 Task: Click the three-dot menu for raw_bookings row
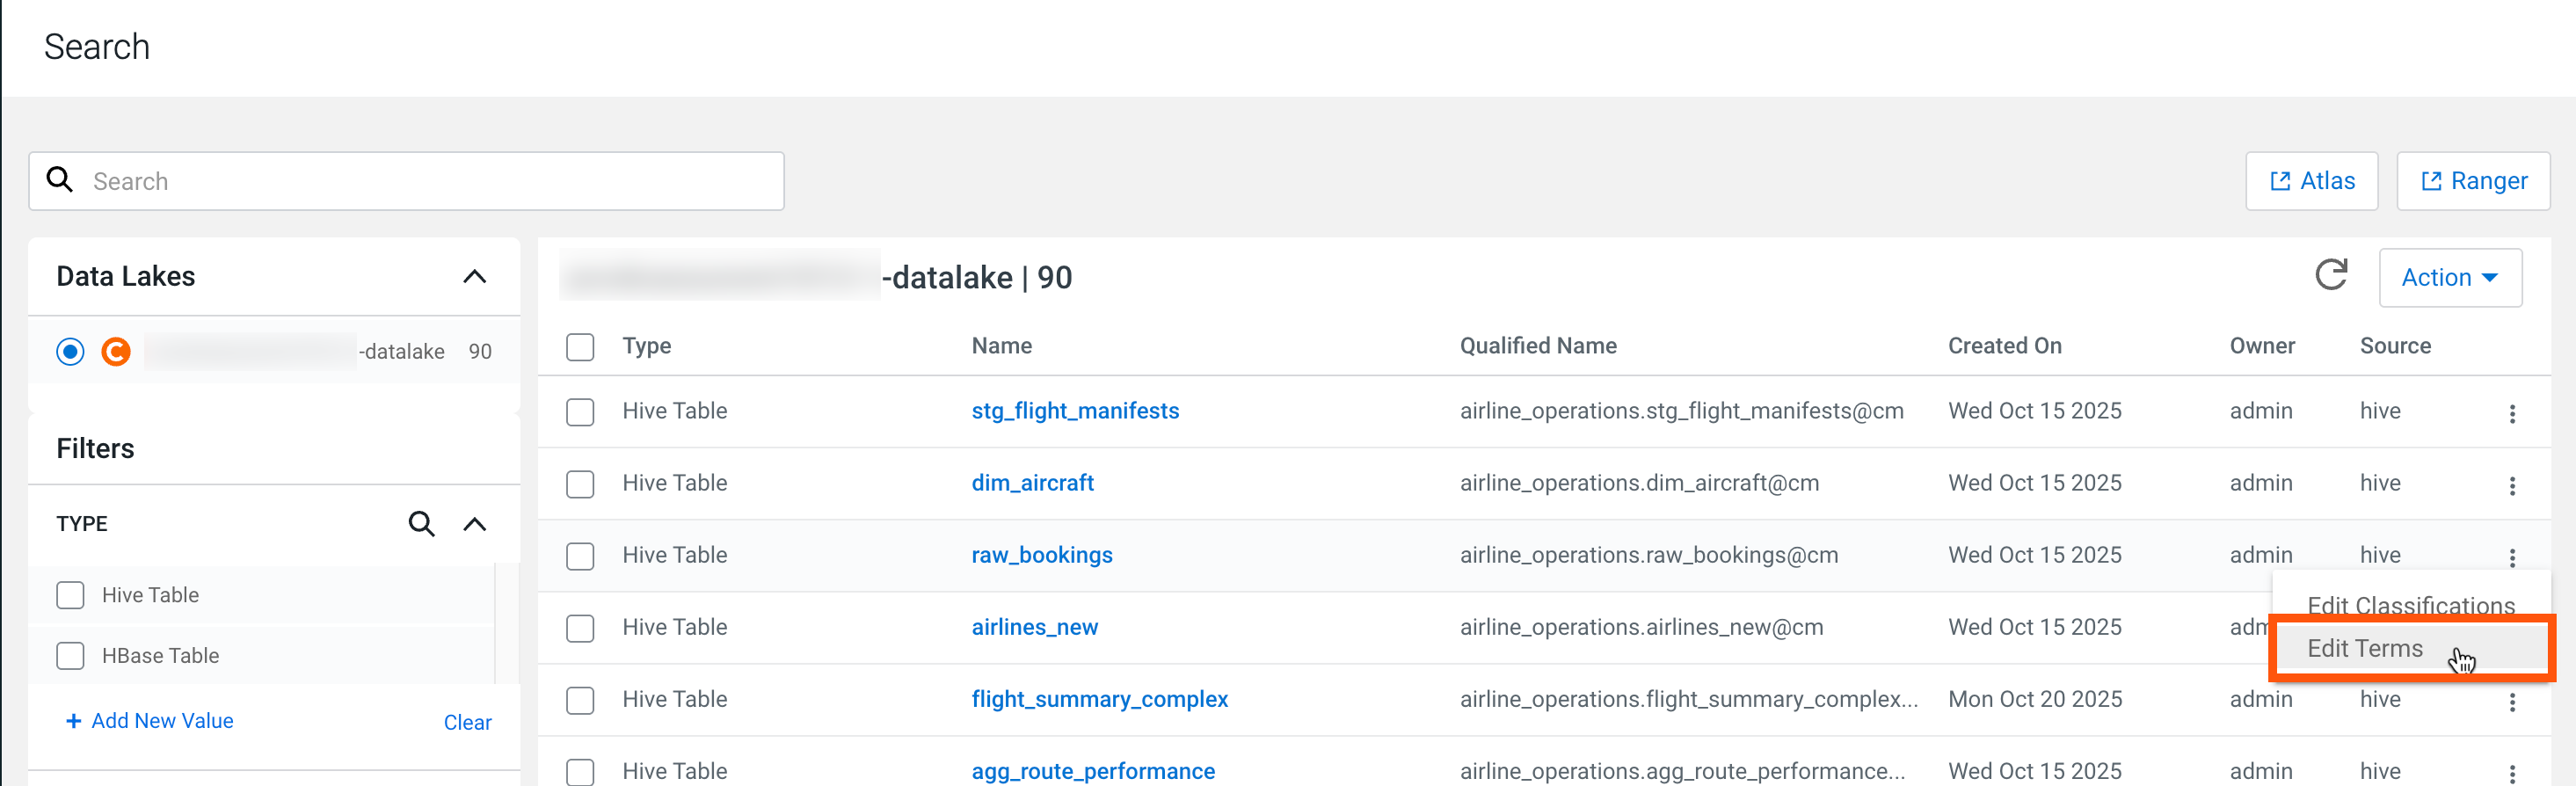[2511, 557]
